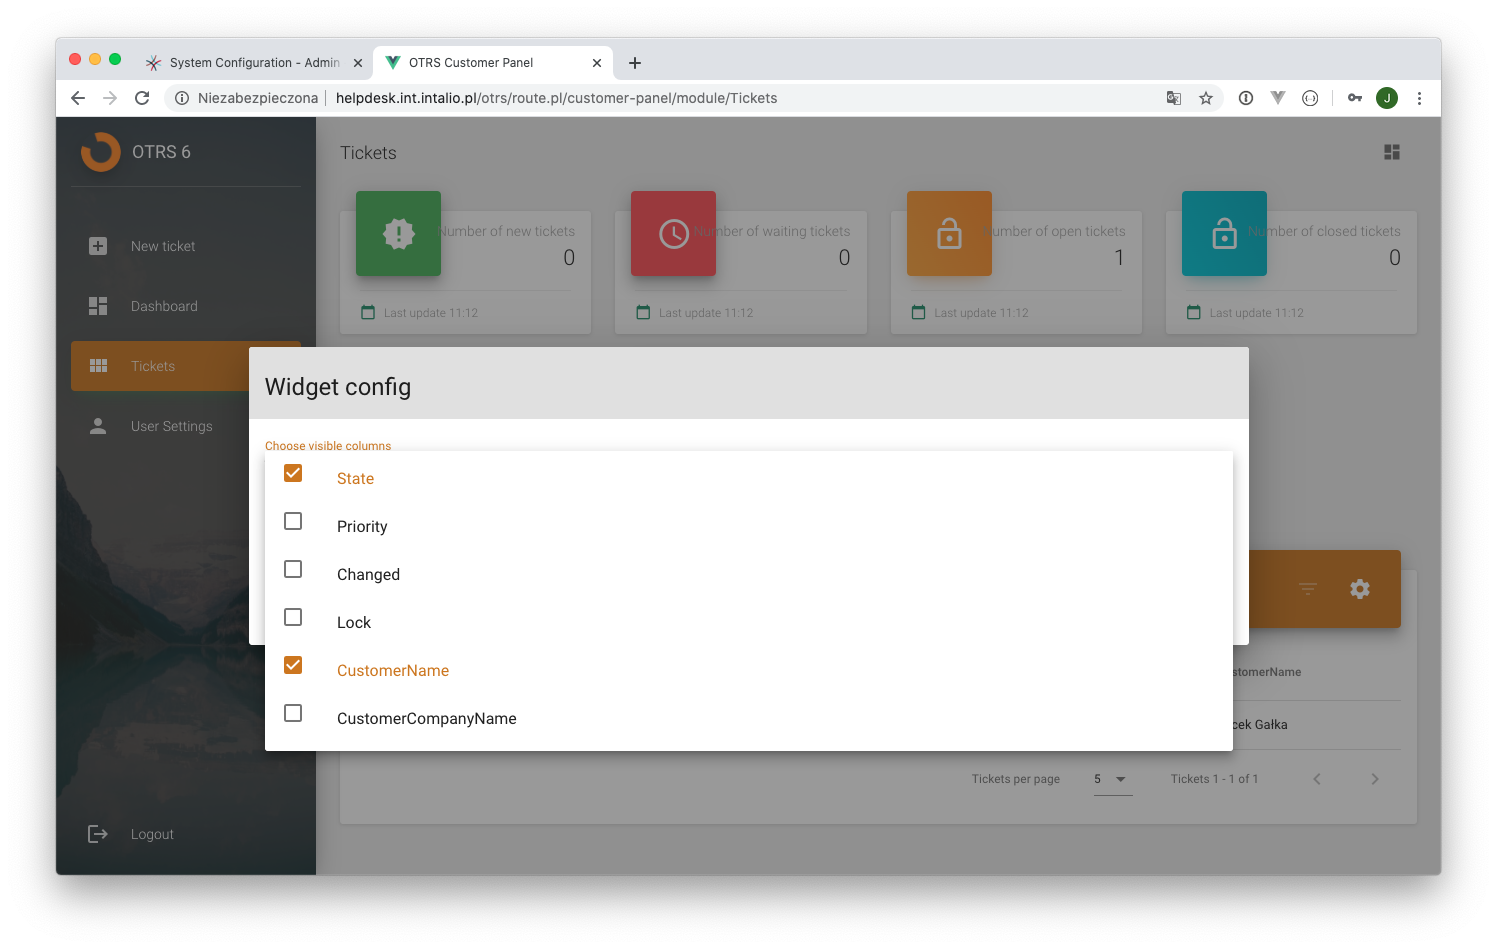This screenshot has width=1497, height=949.
Task: Go to next tickets page chevron
Action: pyautogui.click(x=1375, y=779)
